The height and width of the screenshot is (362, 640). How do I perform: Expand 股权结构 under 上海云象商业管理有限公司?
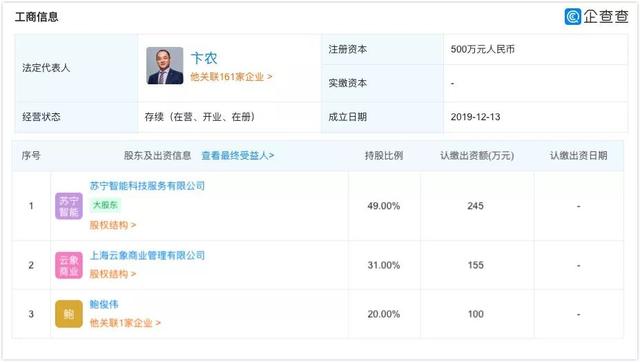(113, 274)
